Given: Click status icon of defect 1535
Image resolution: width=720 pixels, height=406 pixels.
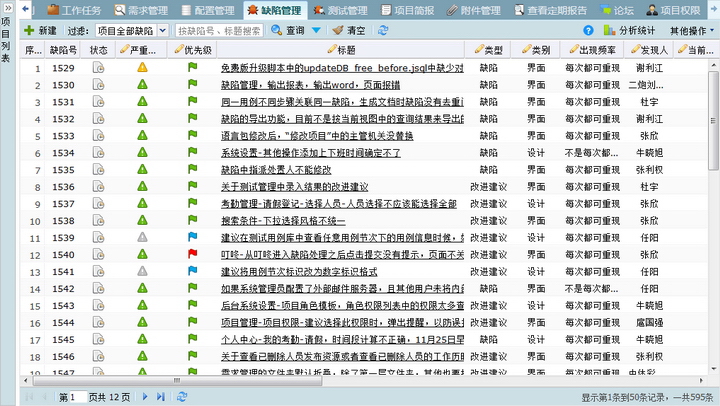Looking at the screenshot, I should (98, 170).
